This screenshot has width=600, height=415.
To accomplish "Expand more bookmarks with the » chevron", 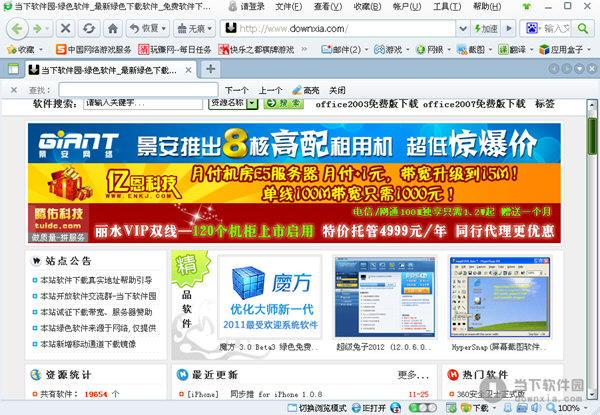I will [x=304, y=49].
